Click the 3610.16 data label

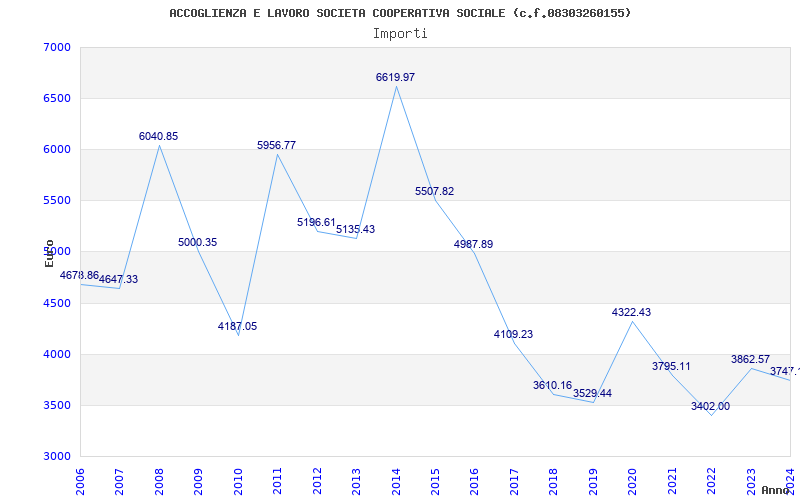click(553, 385)
